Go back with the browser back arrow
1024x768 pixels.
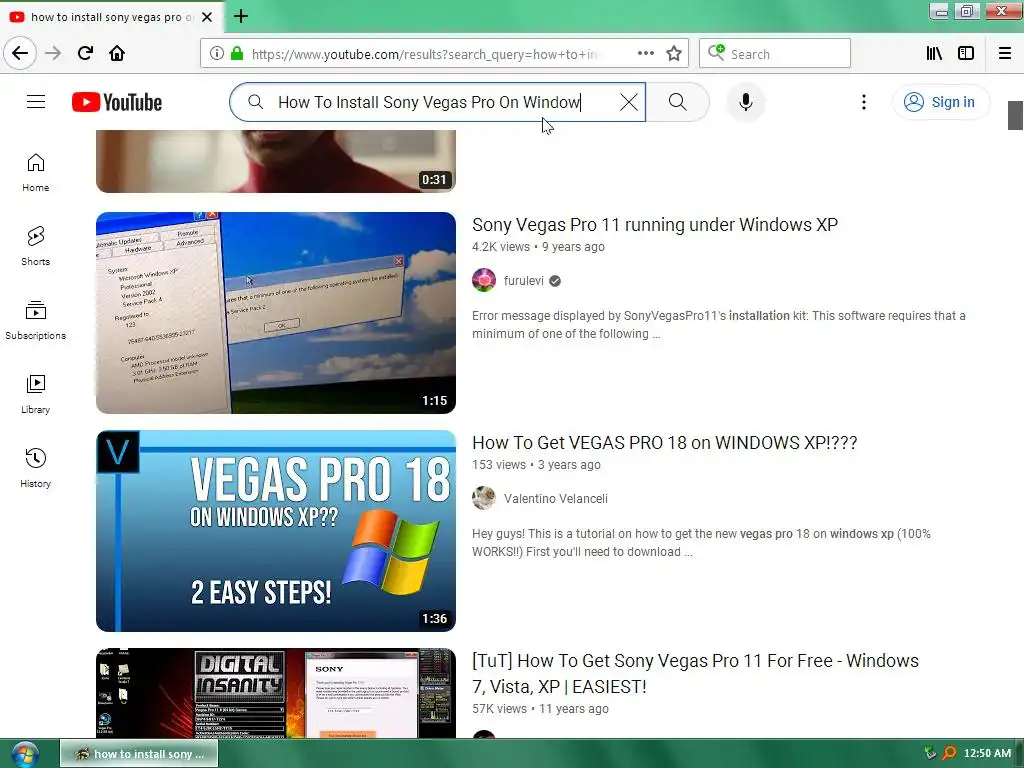pos(20,53)
